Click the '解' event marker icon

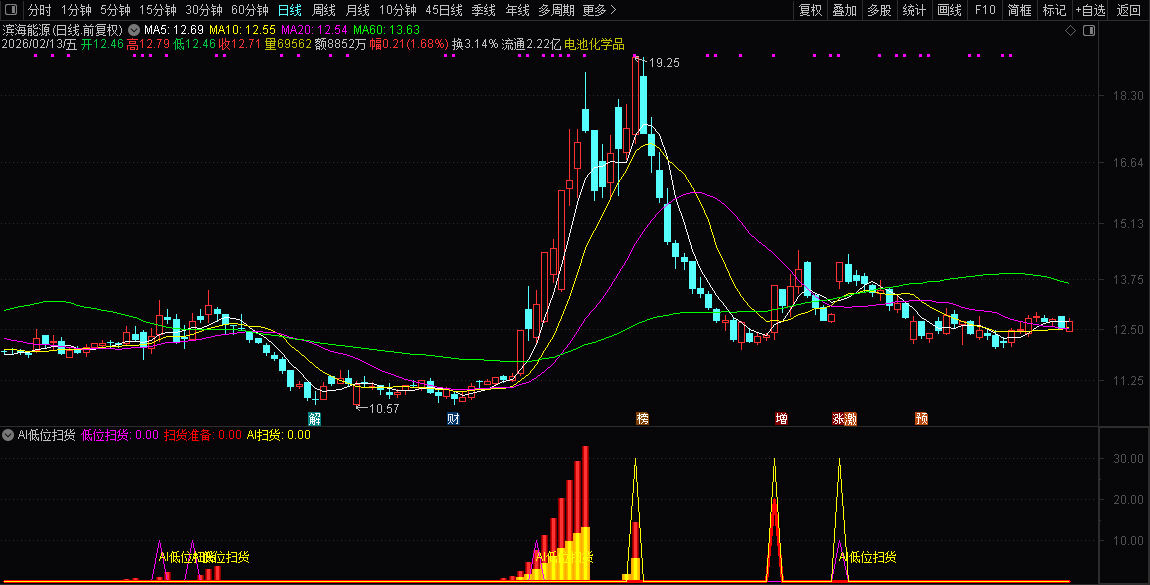[x=315, y=419]
